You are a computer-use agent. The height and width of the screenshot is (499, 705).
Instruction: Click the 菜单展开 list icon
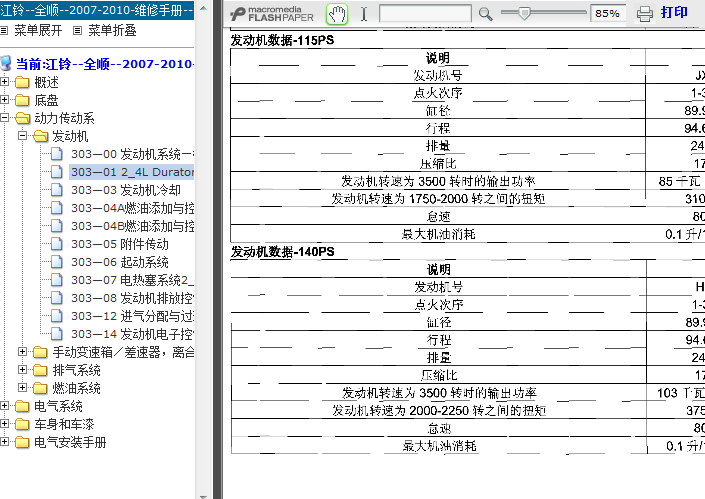click(x=4, y=31)
